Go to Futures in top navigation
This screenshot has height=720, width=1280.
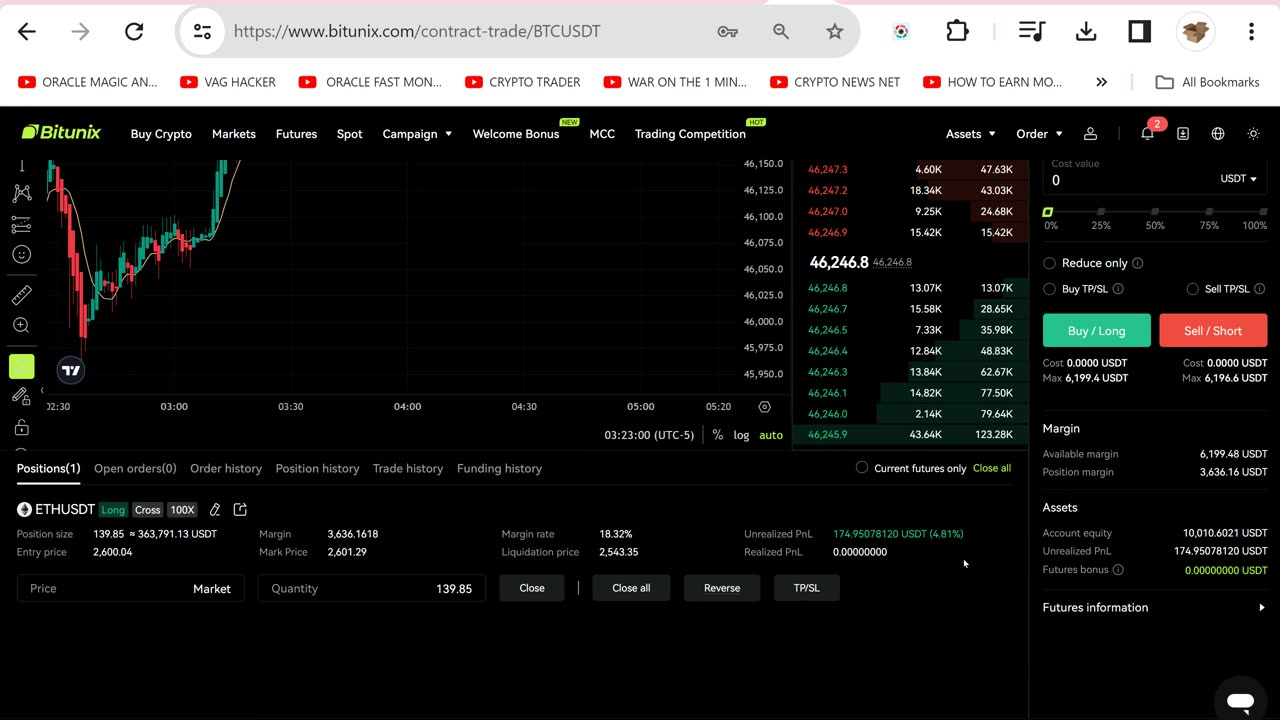(x=296, y=133)
